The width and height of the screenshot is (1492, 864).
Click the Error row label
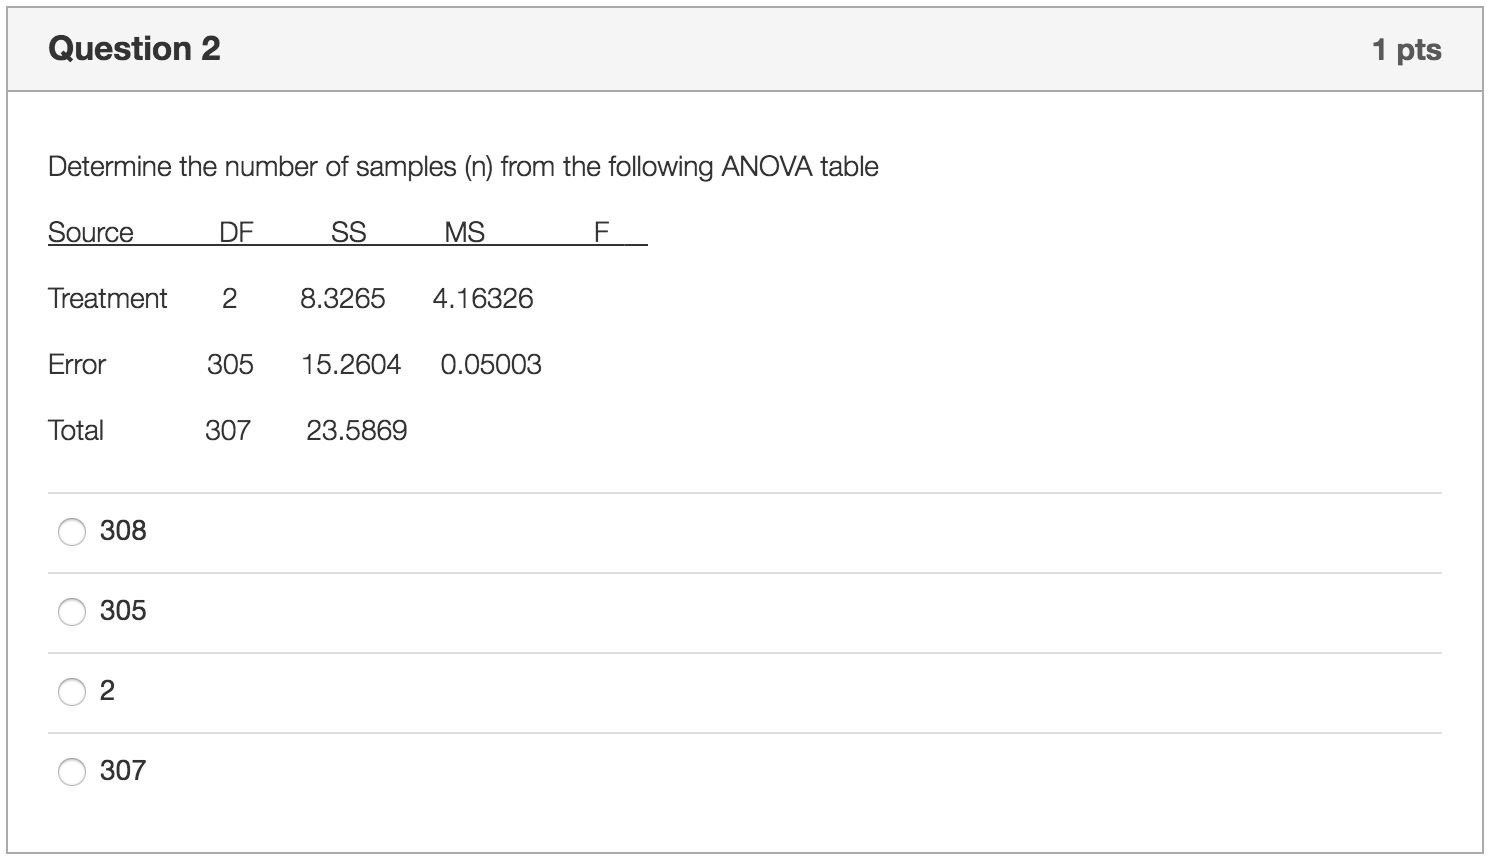tap(77, 365)
